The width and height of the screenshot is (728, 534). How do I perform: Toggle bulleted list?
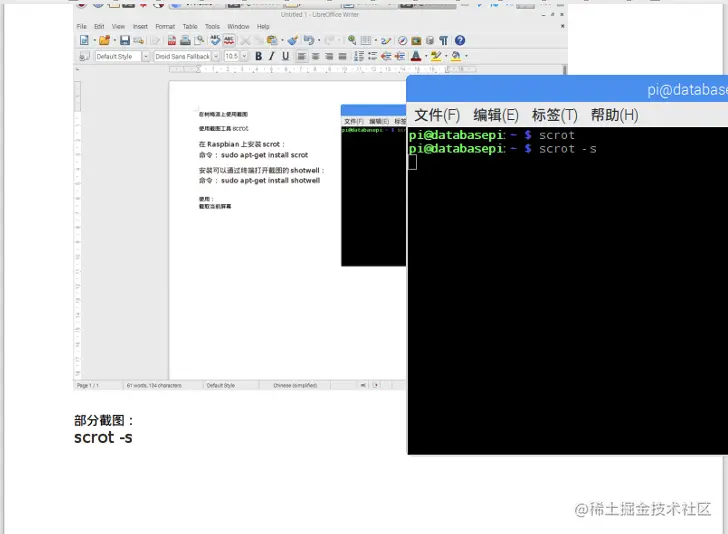click(x=372, y=56)
